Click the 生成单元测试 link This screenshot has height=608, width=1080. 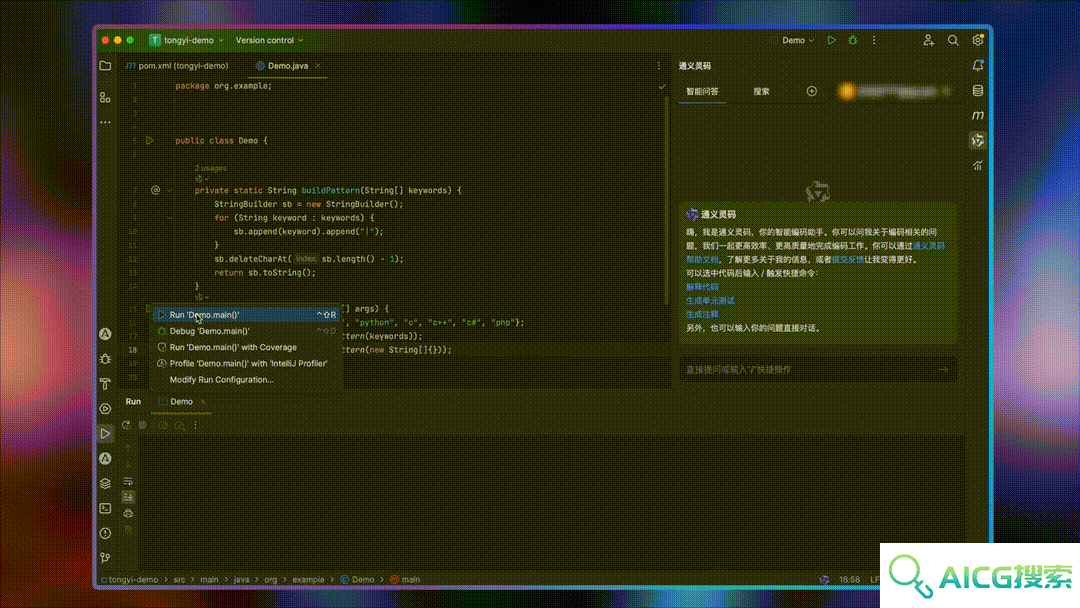pyautogui.click(x=710, y=301)
